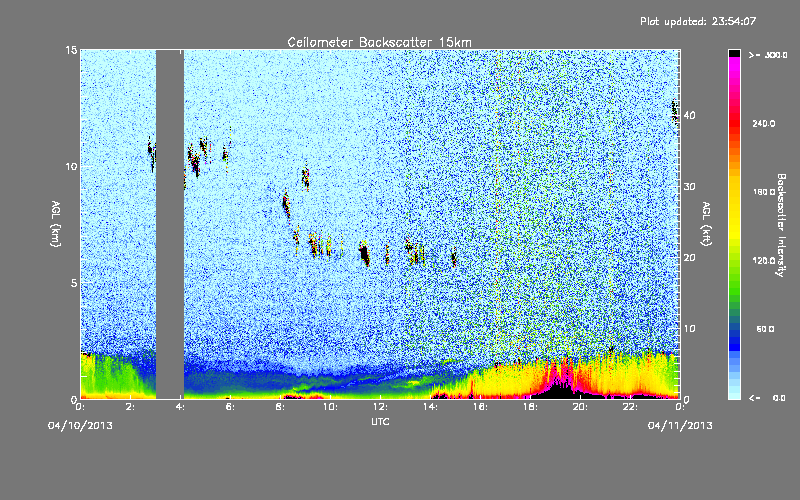Click the 15 km altitude tick label
This screenshot has height=500, width=800.
71,50
